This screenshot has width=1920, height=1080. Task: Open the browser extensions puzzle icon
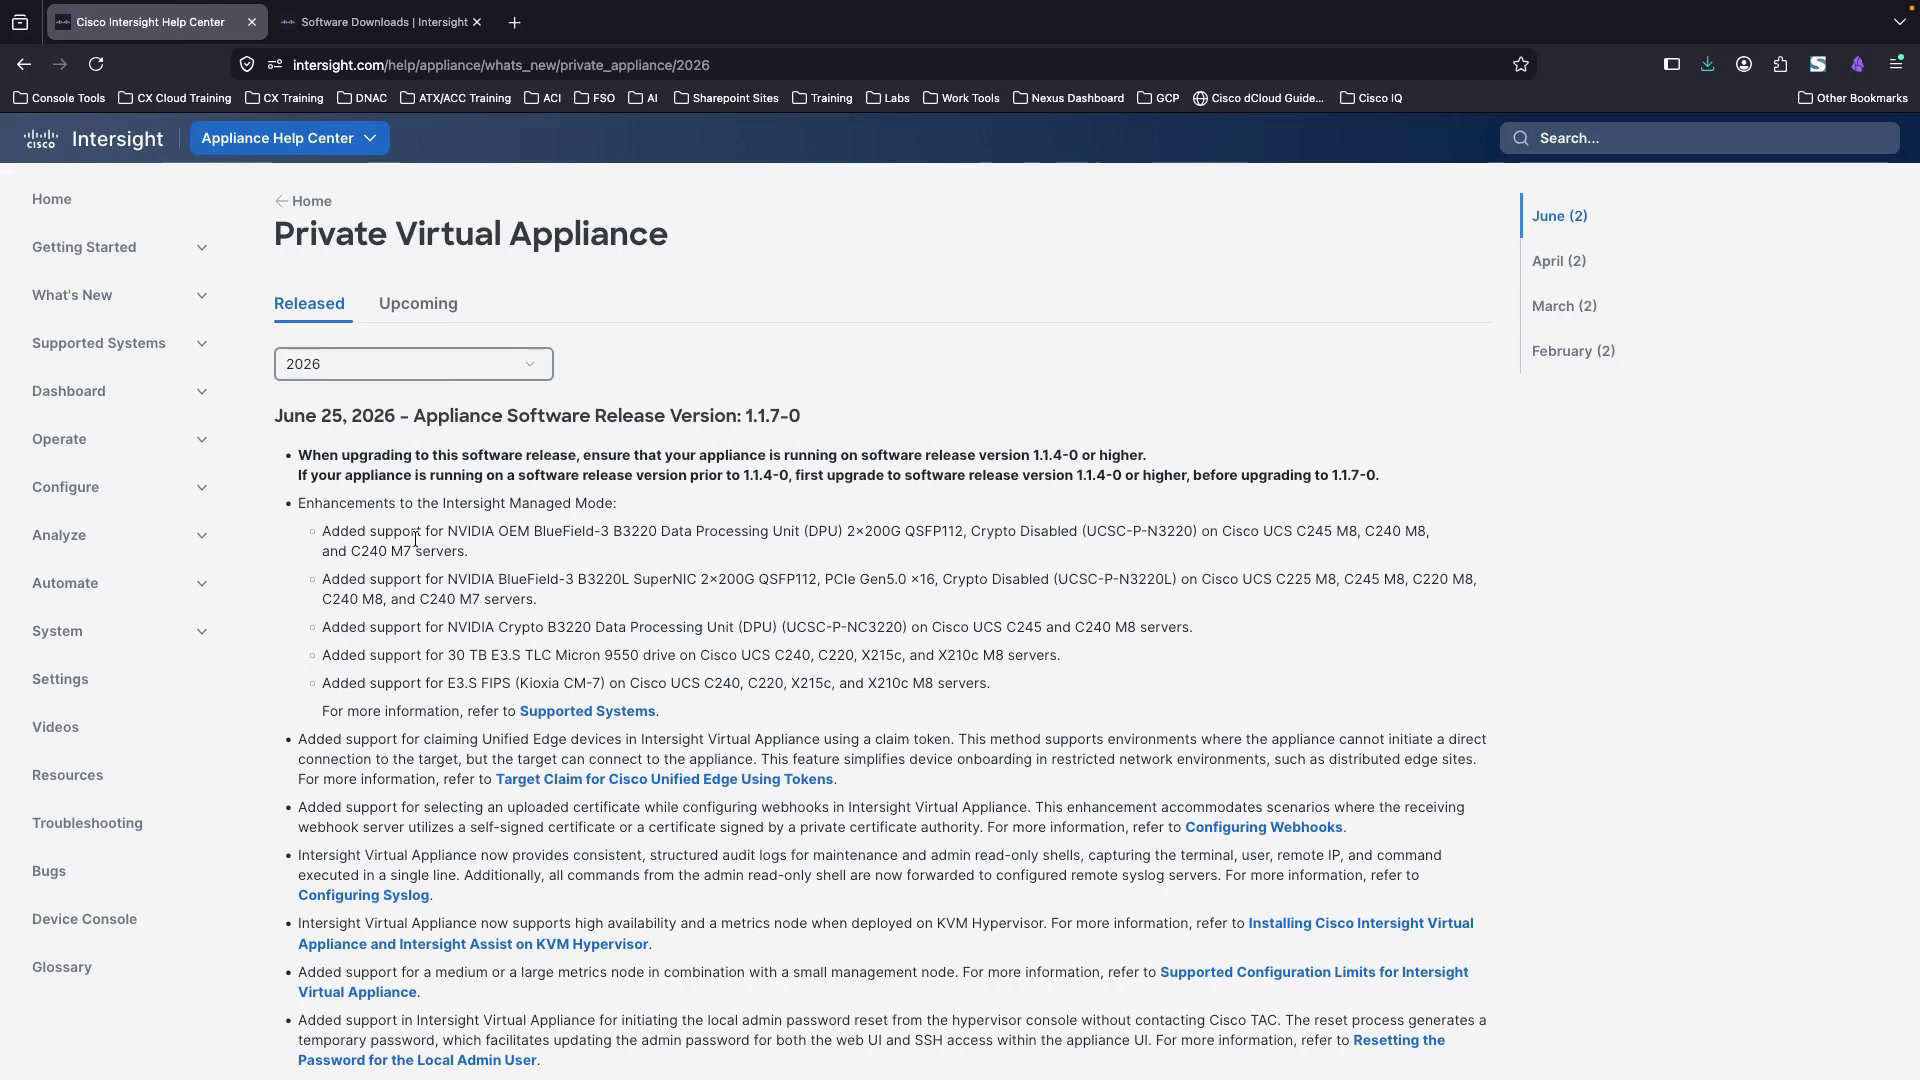[1780, 64]
